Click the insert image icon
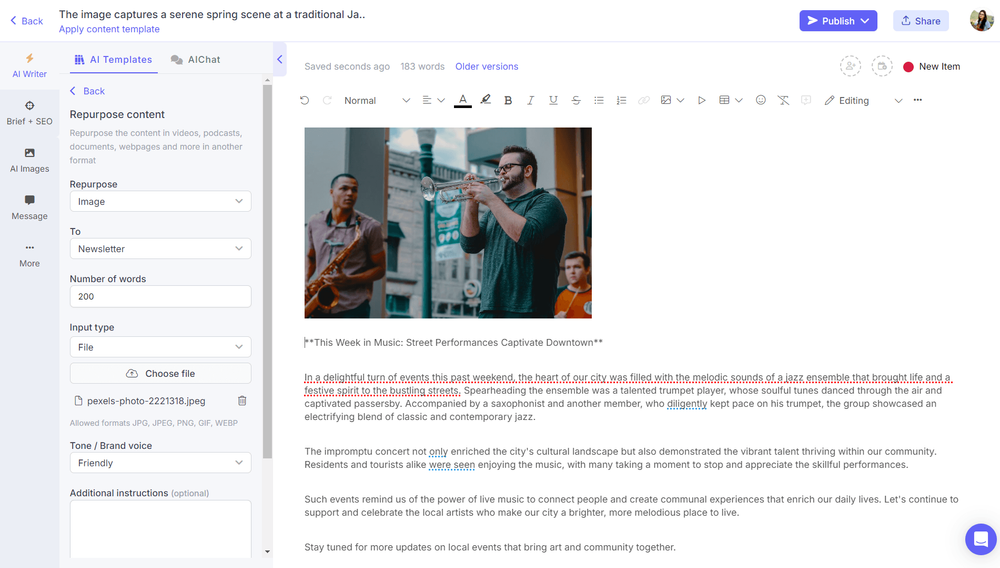 tap(666, 100)
